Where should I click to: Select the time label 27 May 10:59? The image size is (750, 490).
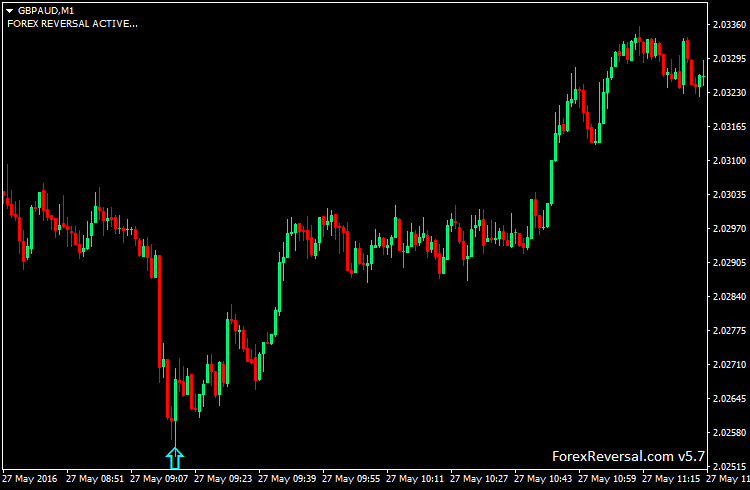pyautogui.click(x=607, y=479)
